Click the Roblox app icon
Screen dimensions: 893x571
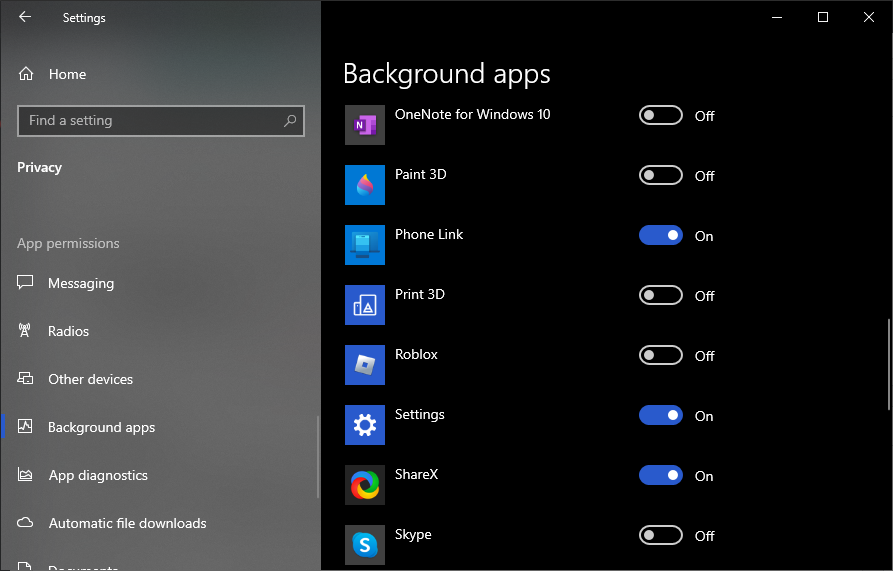(364, 365)
